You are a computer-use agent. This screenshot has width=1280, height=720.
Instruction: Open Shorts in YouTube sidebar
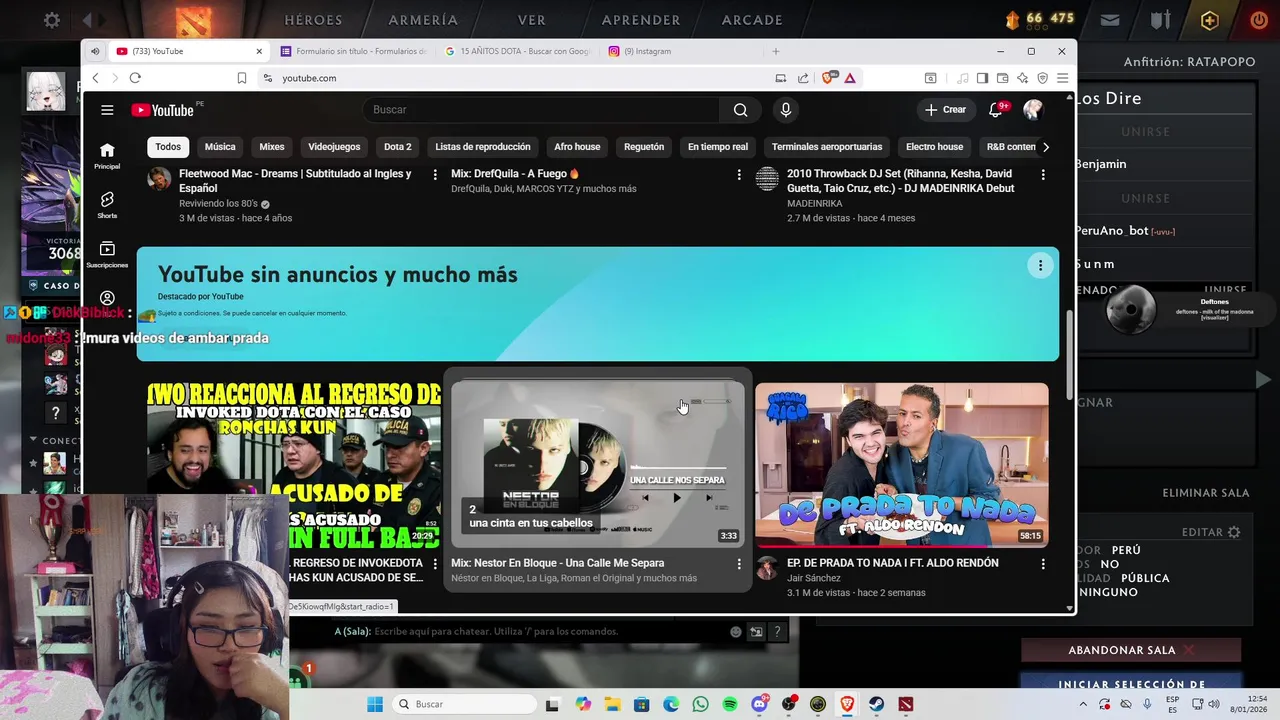pyautogui.click(x=107, y=205)
